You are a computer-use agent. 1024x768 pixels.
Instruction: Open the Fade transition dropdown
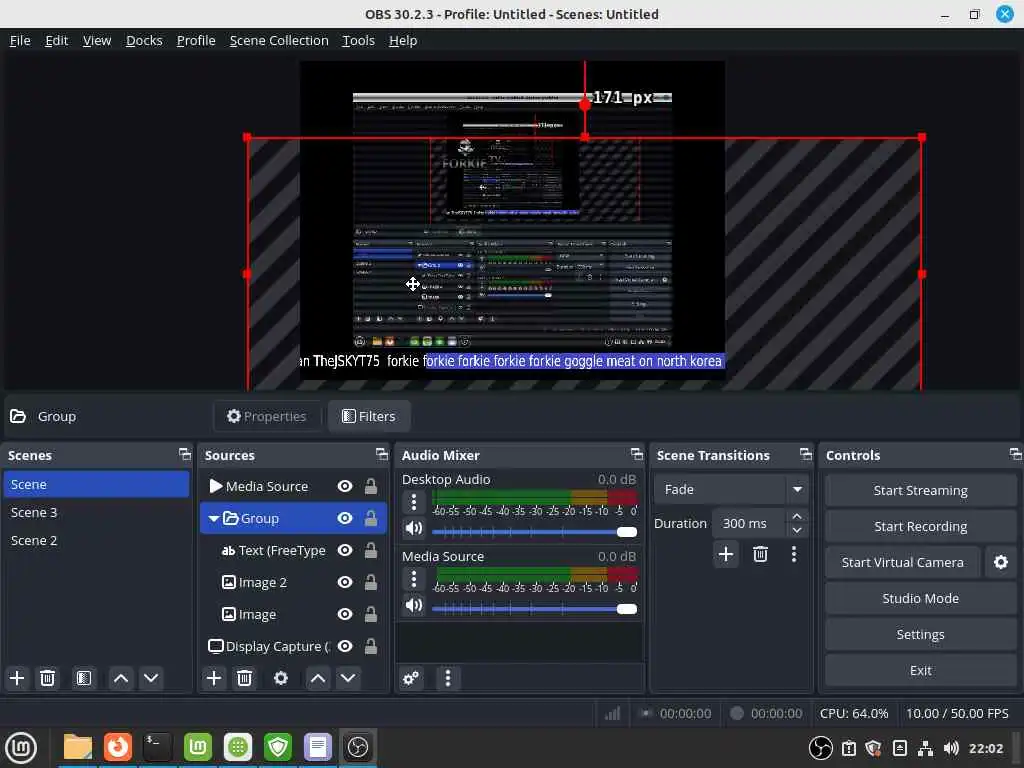(x=731, y=489)
